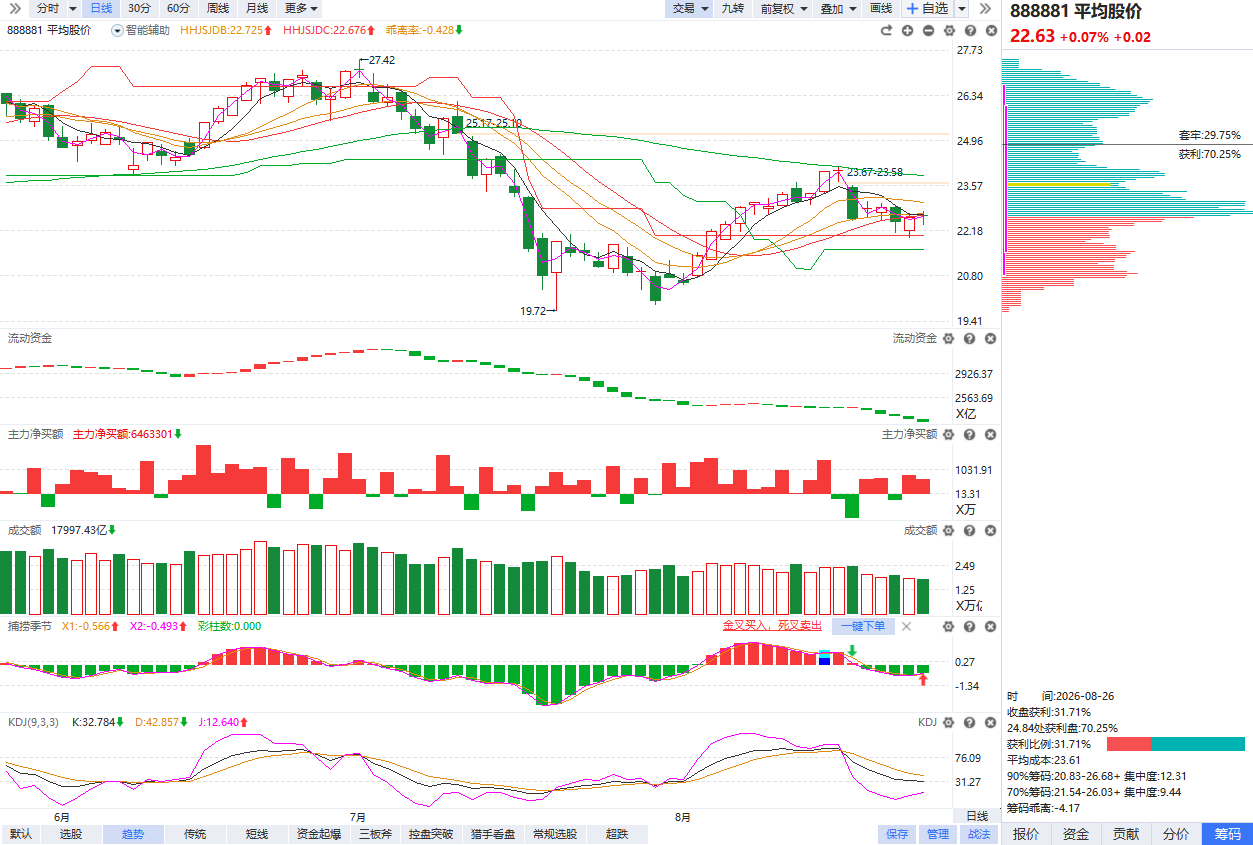This screenshot has width=1253, height=845.
Task: Click the 获利比例 red-teal ratio bar
Action: click(1176, 744)
